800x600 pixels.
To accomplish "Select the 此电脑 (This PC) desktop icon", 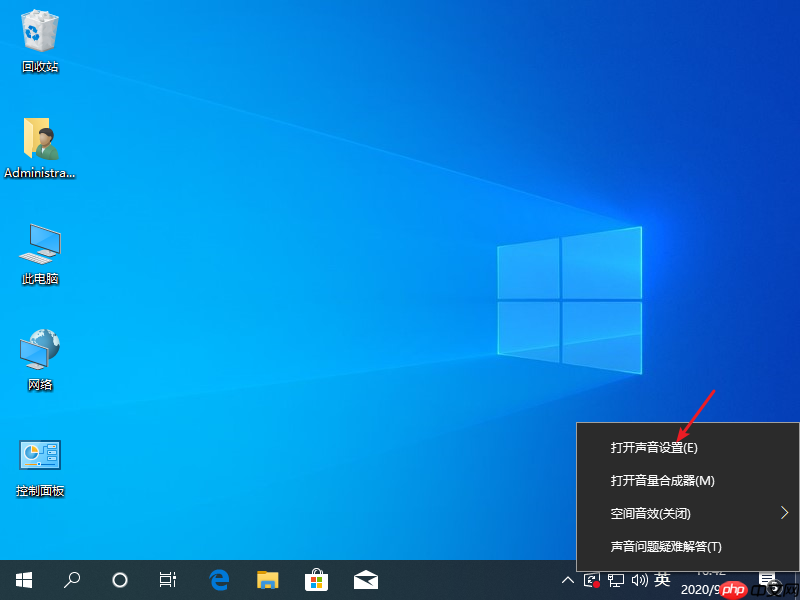I will (x=40, y=254).
